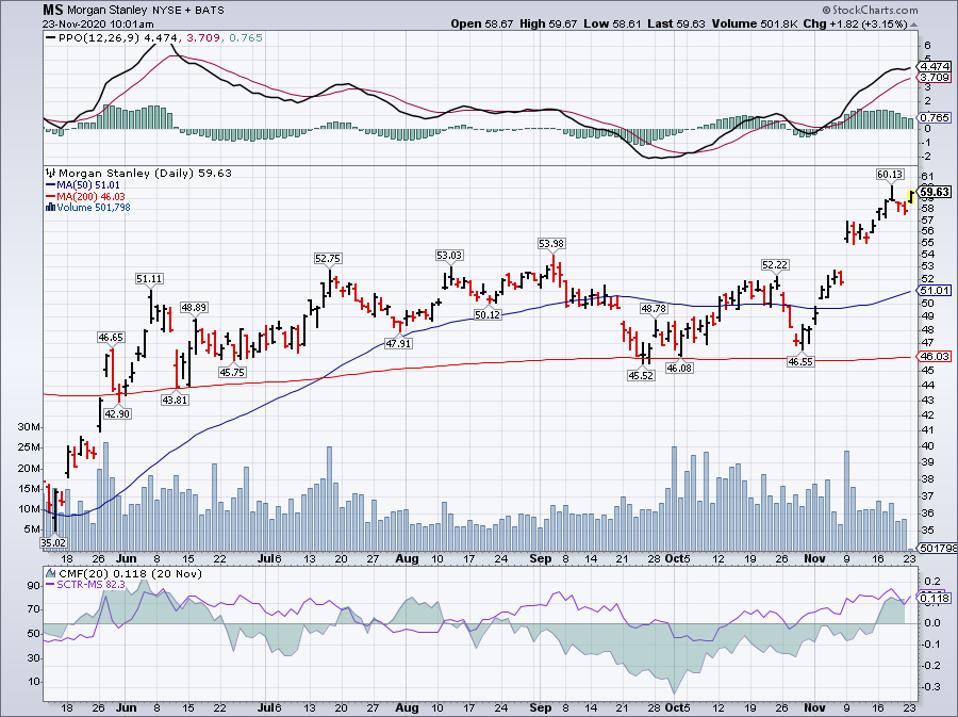958x717 pixels.
Task: Click the SCTR-MS 82.3 label
Action: 91,585
